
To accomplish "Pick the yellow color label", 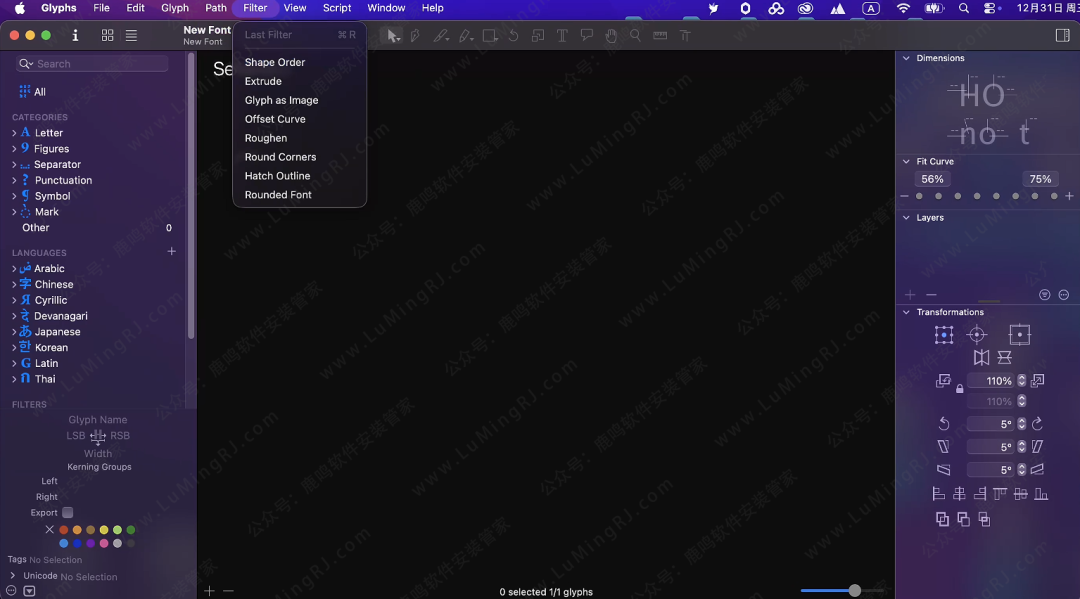I will [104, 530].
